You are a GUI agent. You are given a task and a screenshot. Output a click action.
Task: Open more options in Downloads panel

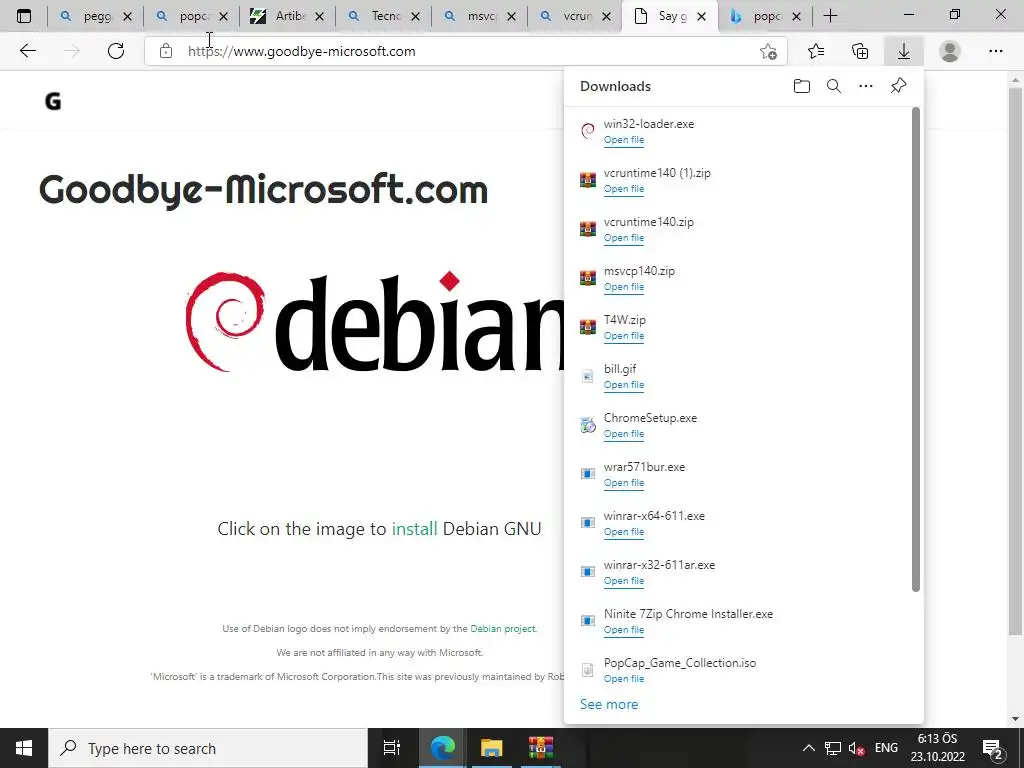click(x=865, y=86)
